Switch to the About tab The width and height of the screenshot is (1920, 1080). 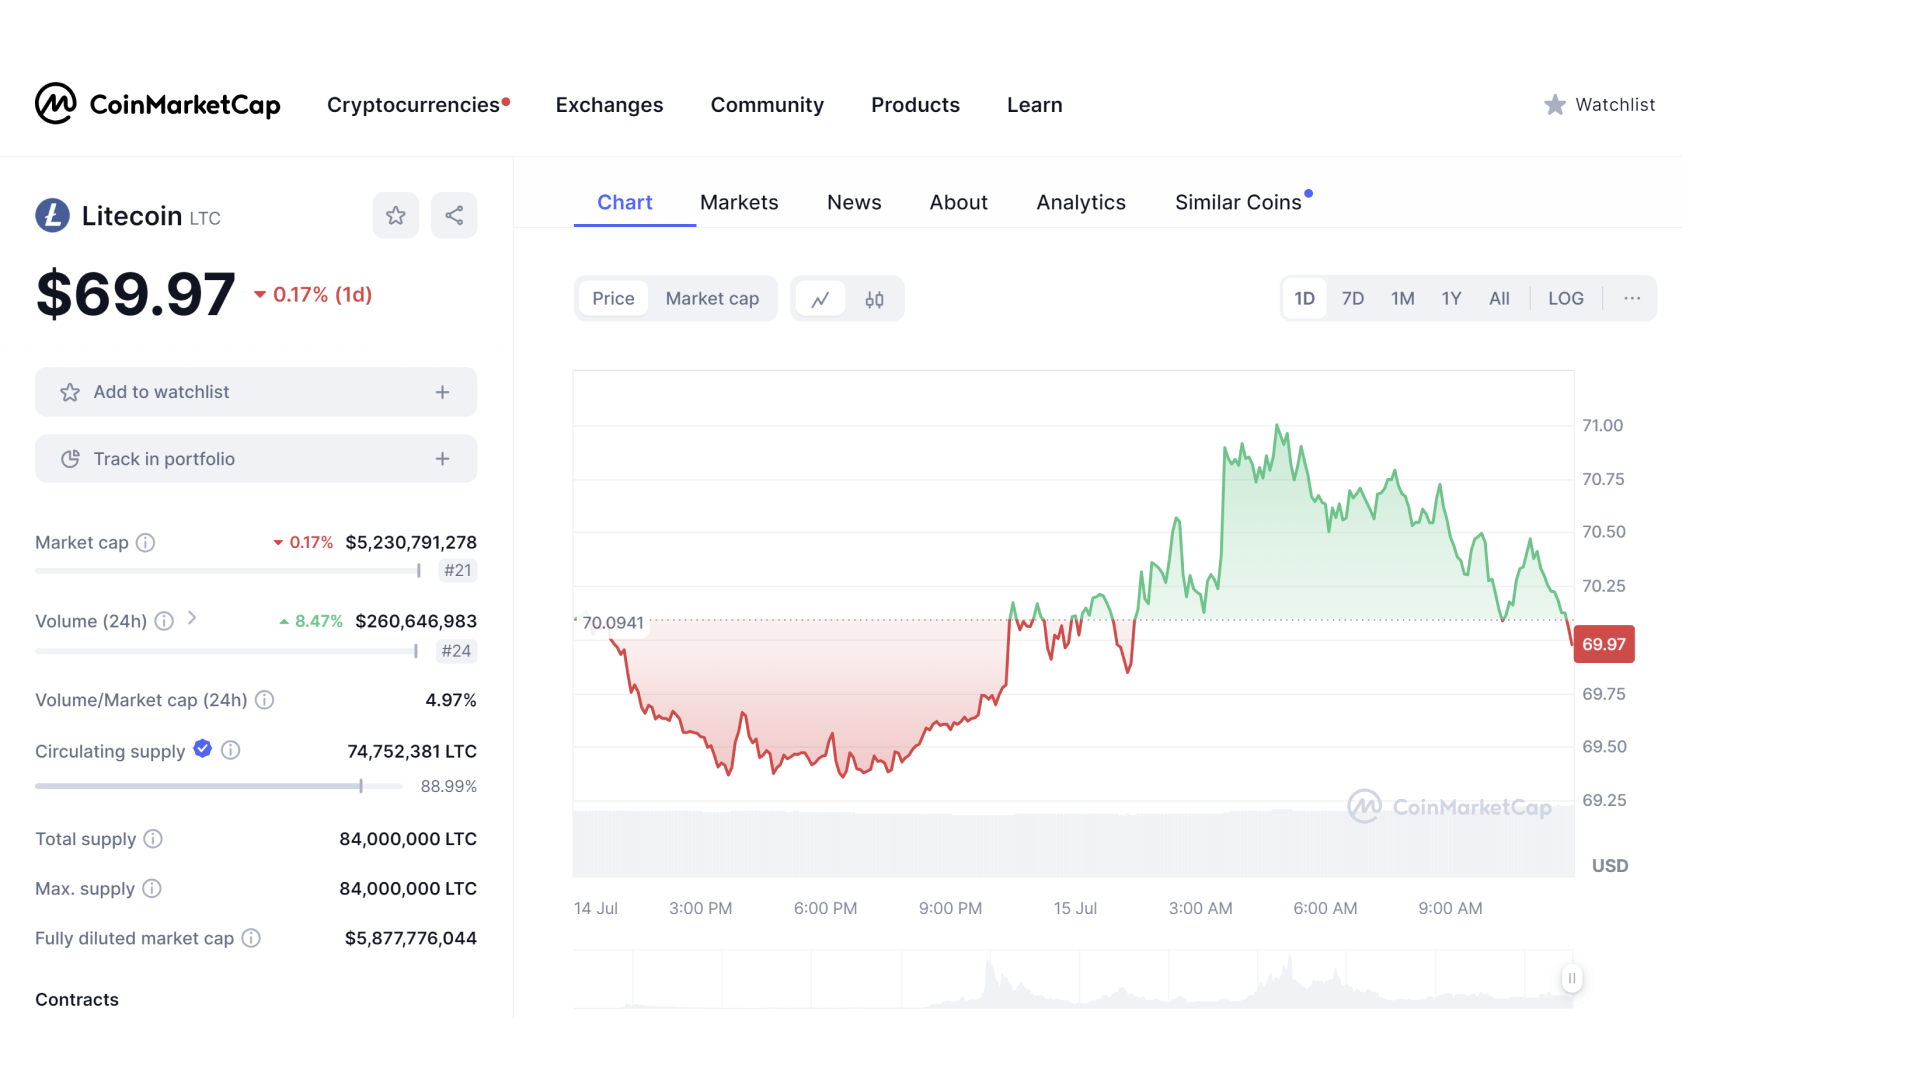tap(958, 202)
